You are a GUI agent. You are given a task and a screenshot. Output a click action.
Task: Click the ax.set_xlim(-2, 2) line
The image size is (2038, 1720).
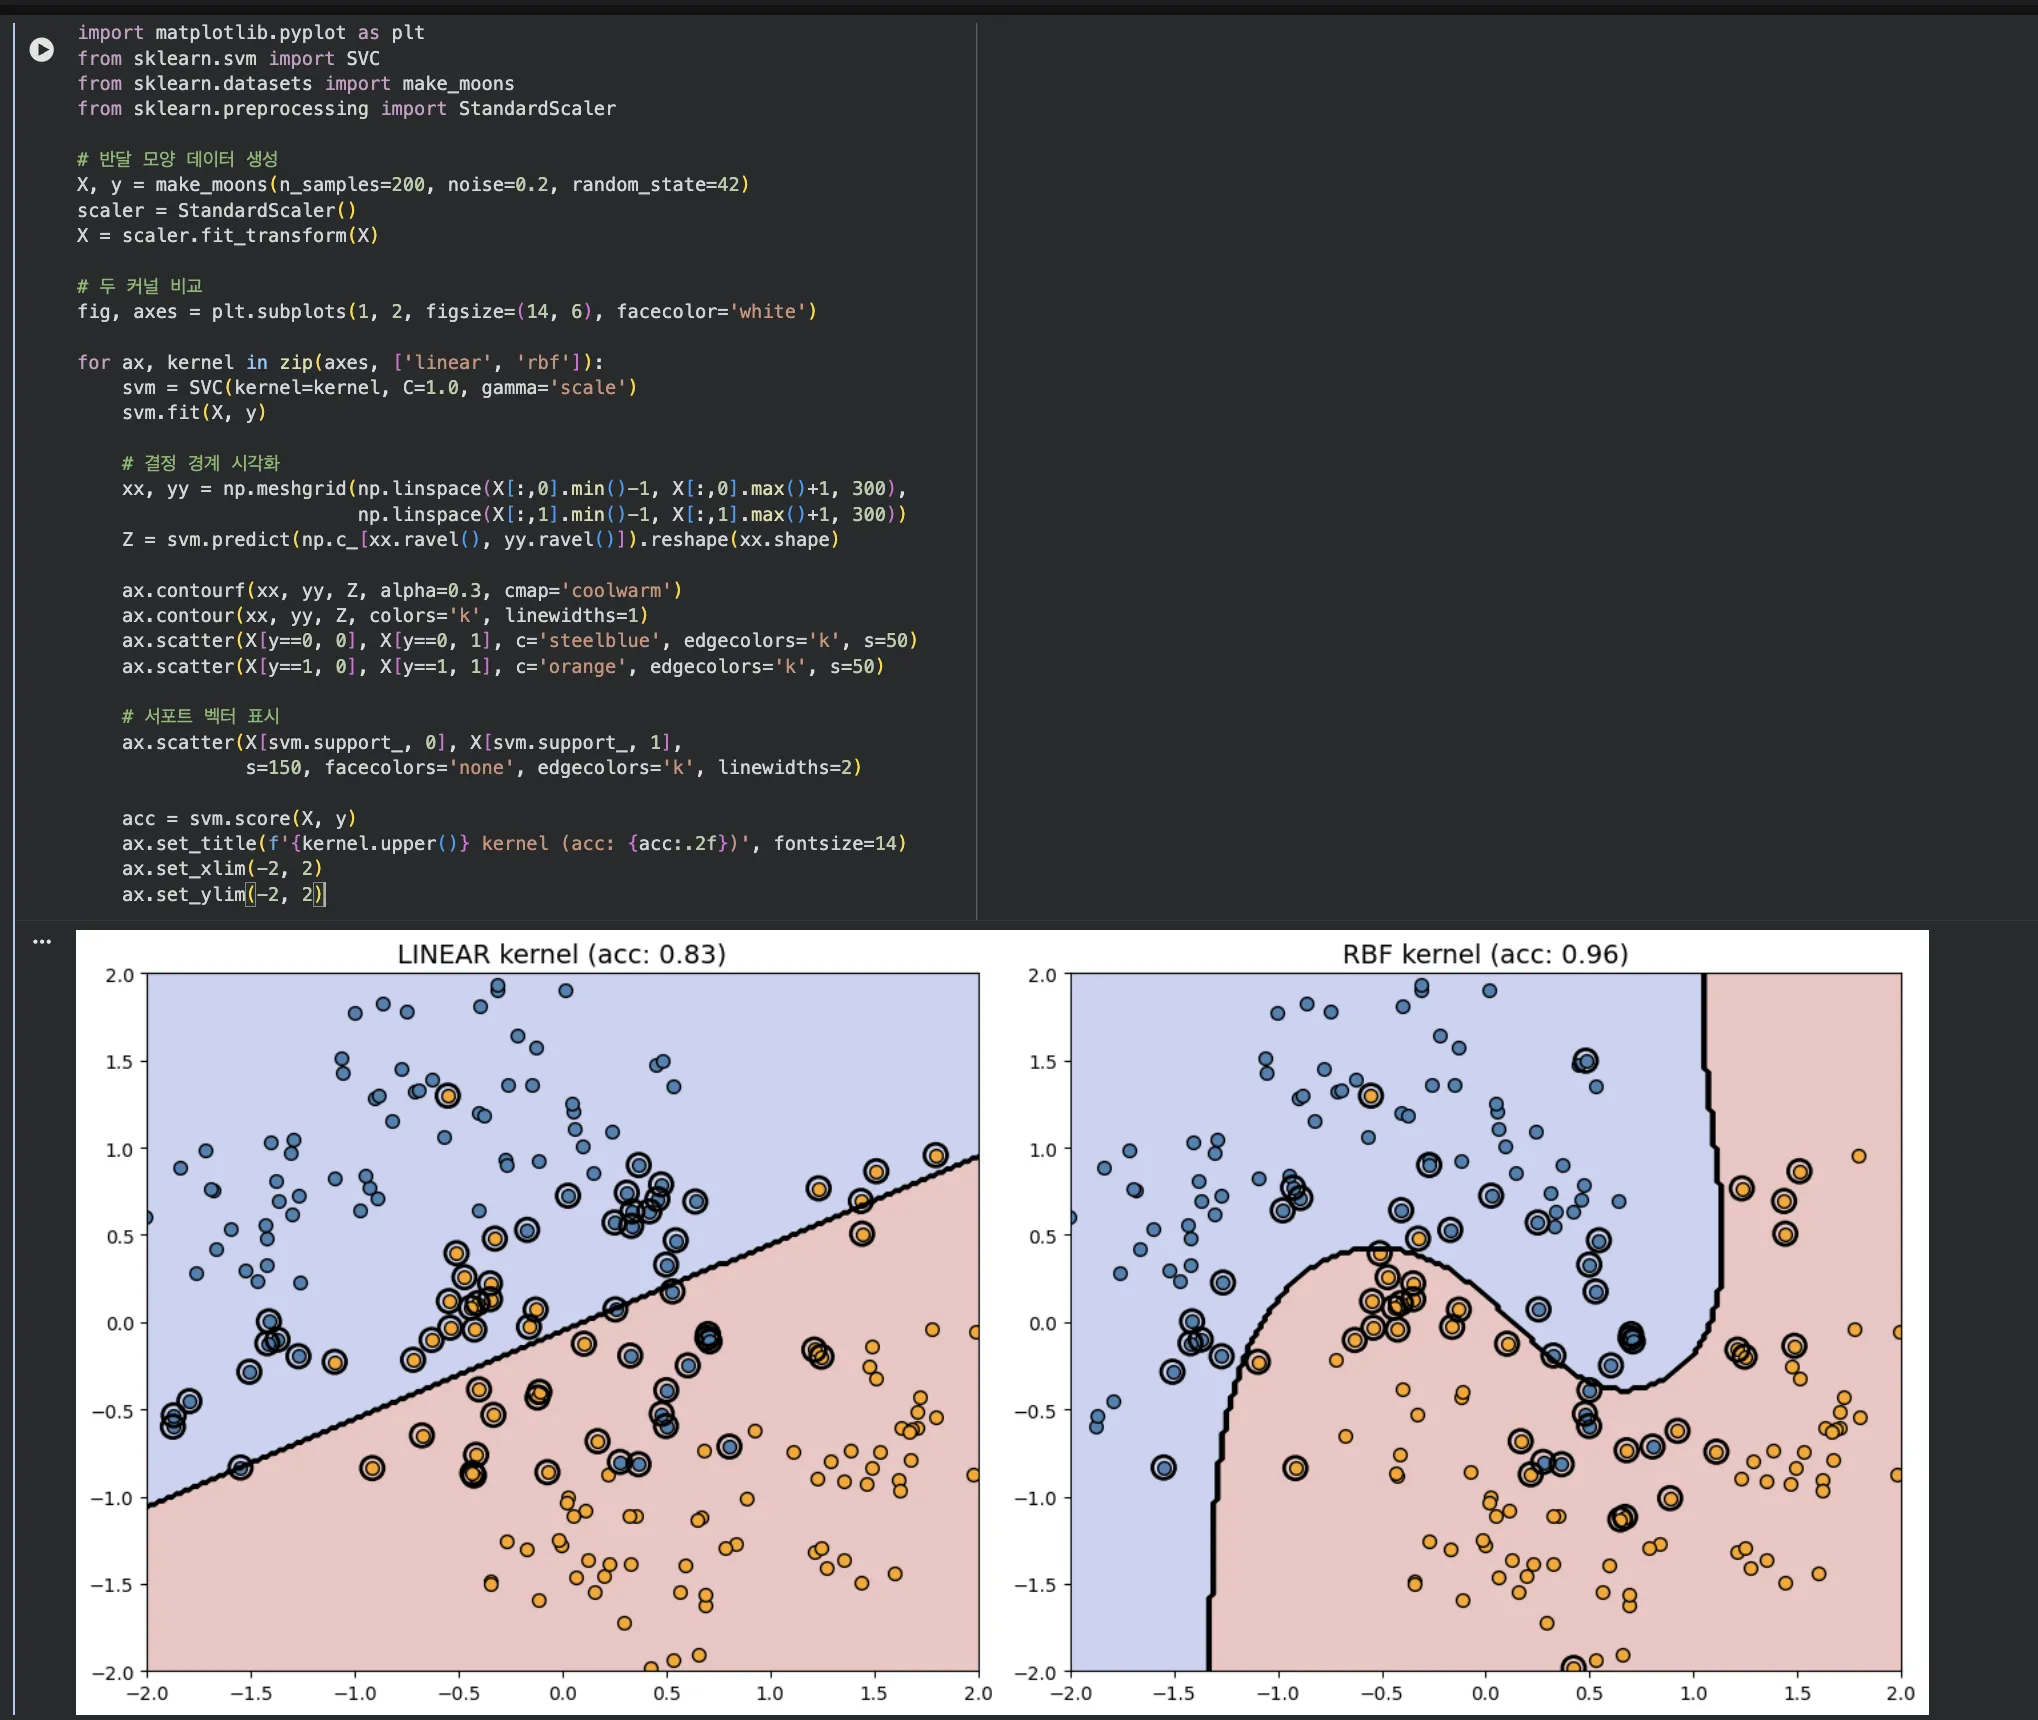point(221,869)
